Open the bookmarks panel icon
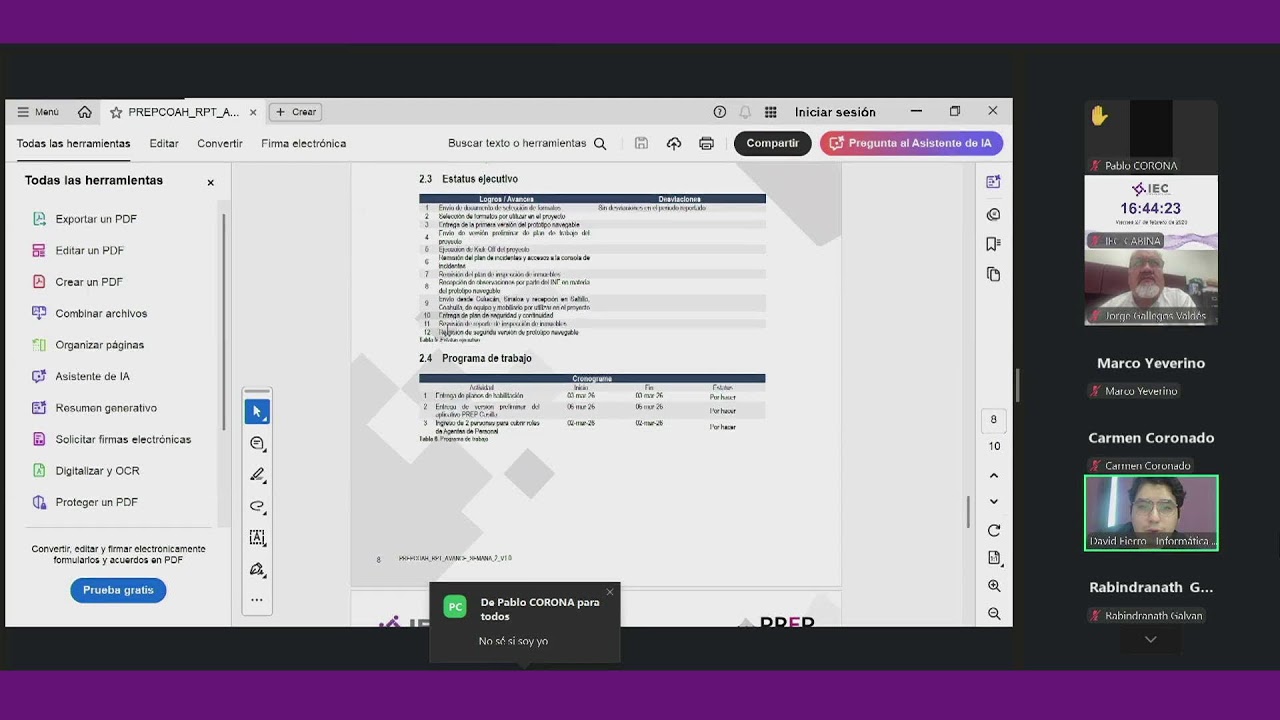This screenshot has height=720, width=1280. (993, 244)
